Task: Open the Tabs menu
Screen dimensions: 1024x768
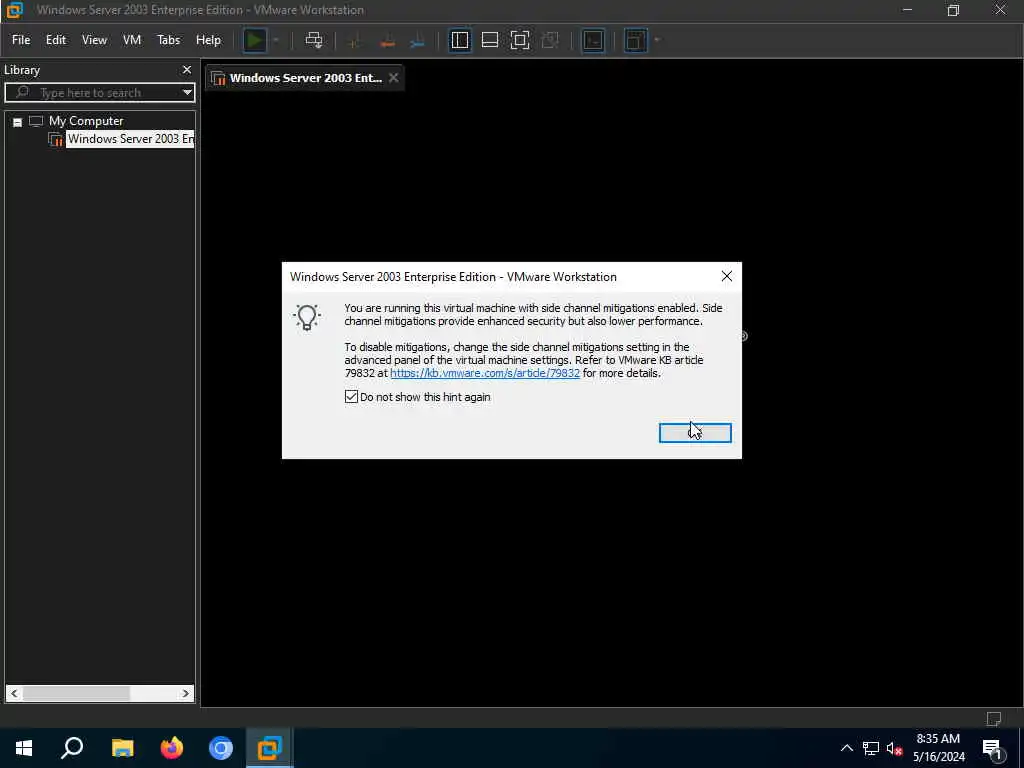Action: pyautogui.click(x=168, y=40)
